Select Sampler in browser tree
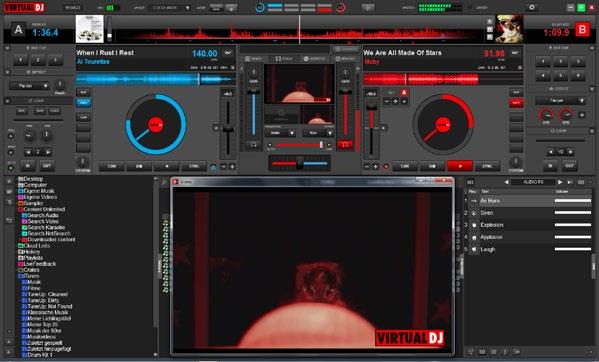The height and width of the screenshot is (362, 599). tap(31, 203)
